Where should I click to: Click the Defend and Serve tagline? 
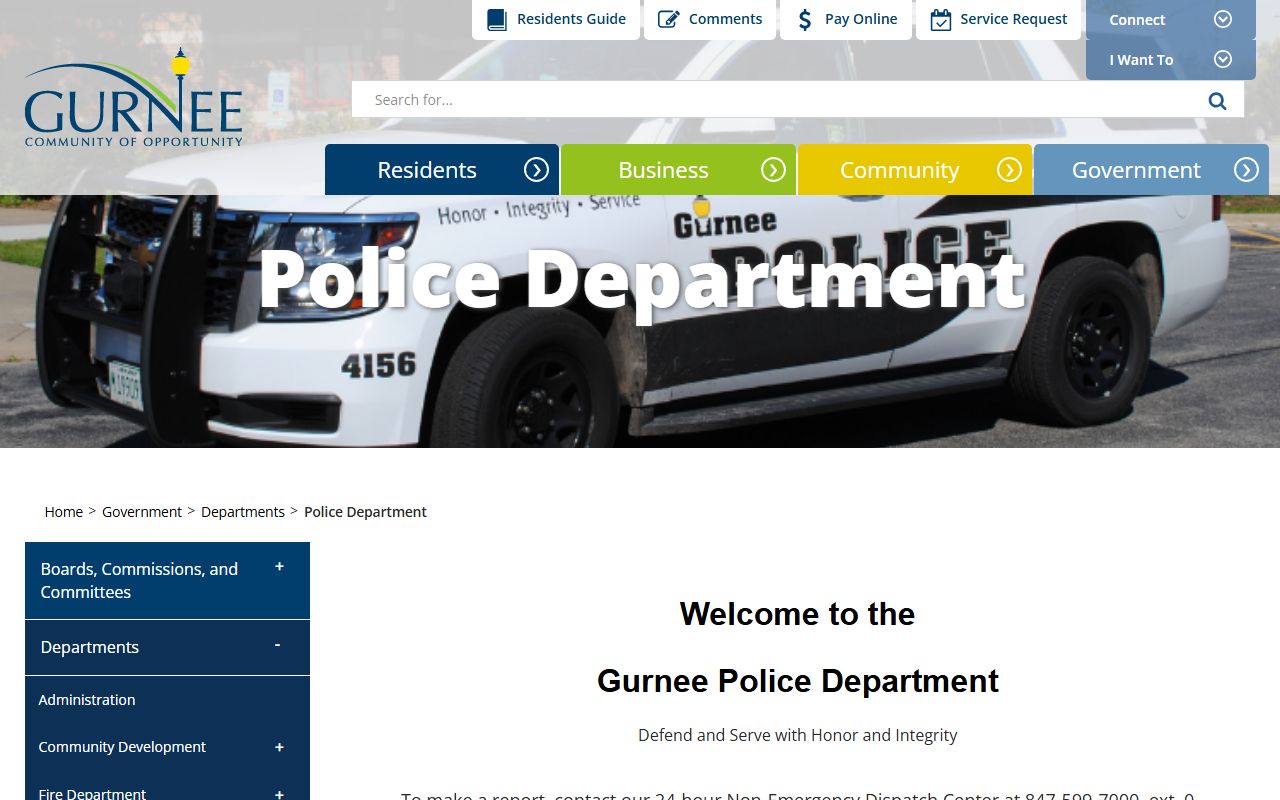click(x=798, y=735)
